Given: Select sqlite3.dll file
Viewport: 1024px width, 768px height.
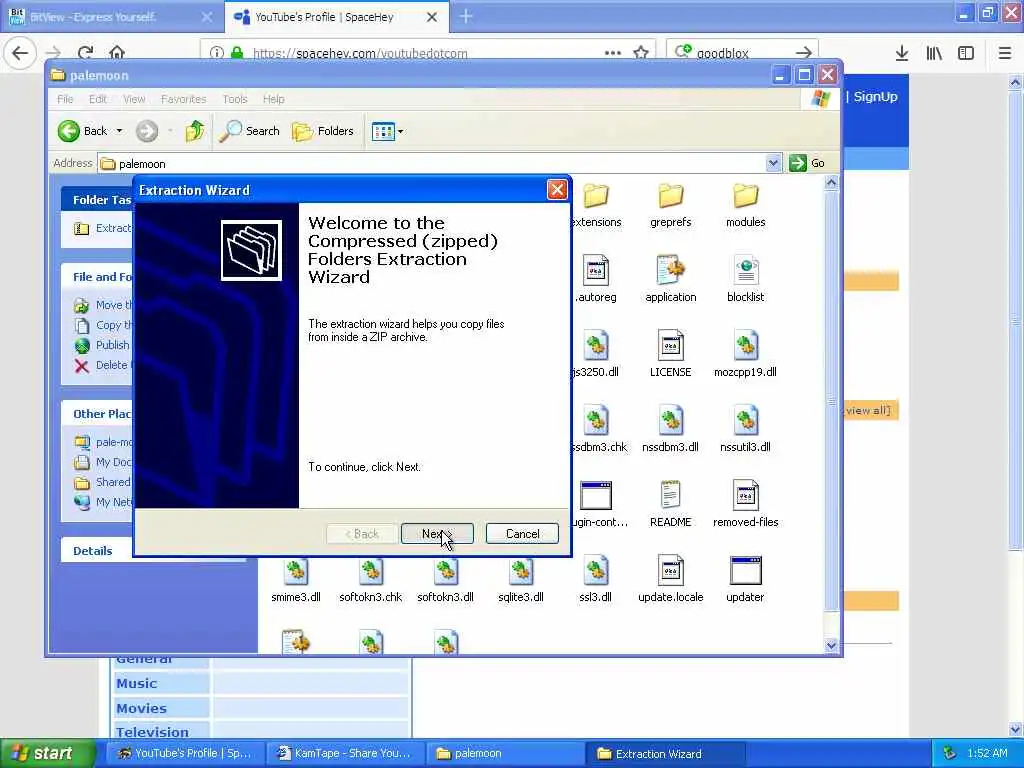Looking at the screenshot, I should pos(520,580).
